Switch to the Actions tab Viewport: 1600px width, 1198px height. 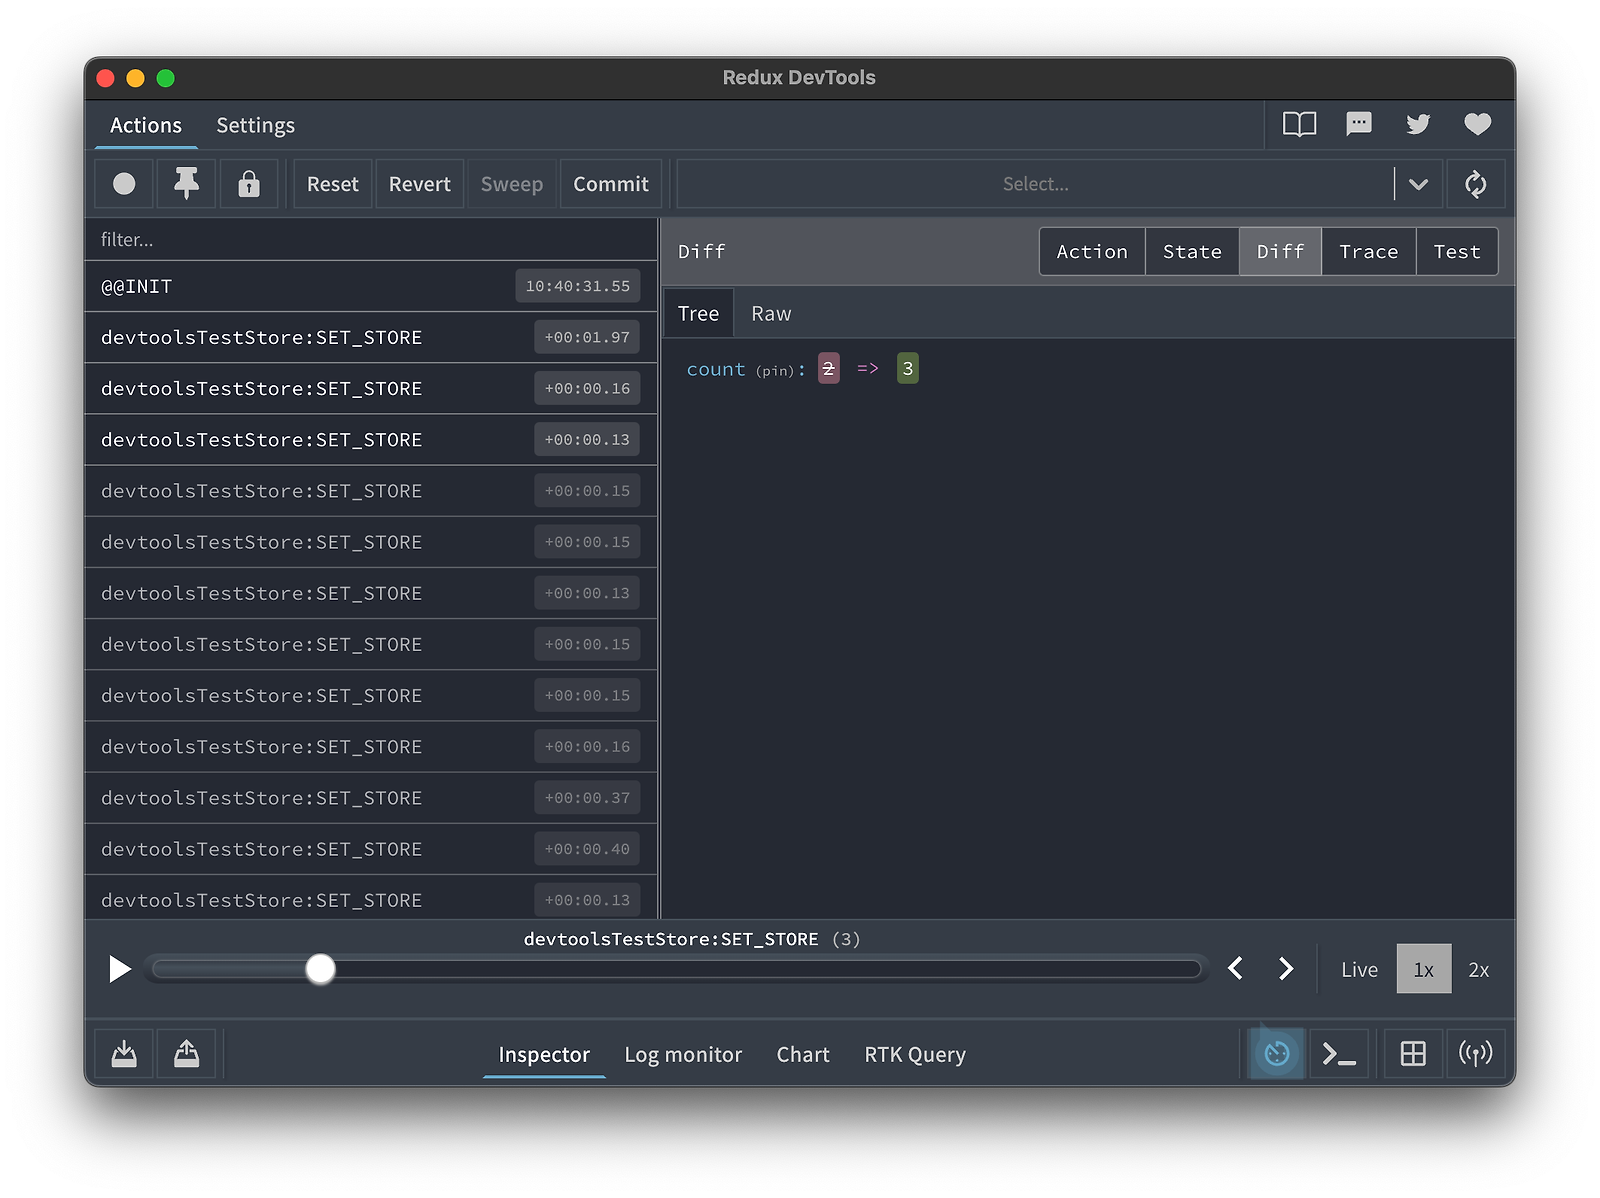[x=146, y=125]
